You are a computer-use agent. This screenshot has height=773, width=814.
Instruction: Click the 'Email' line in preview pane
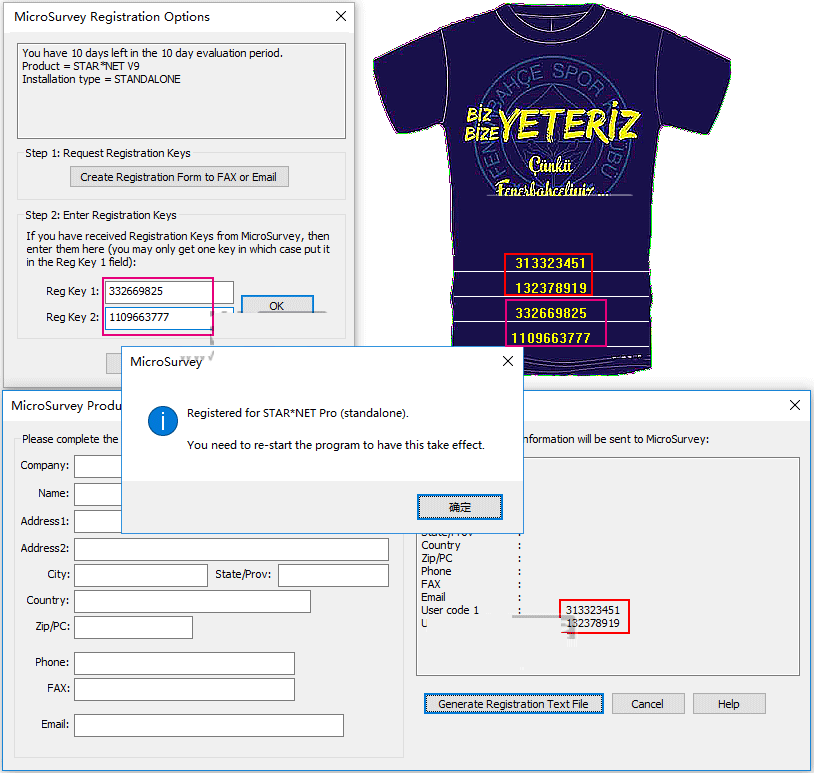(433, 597)
